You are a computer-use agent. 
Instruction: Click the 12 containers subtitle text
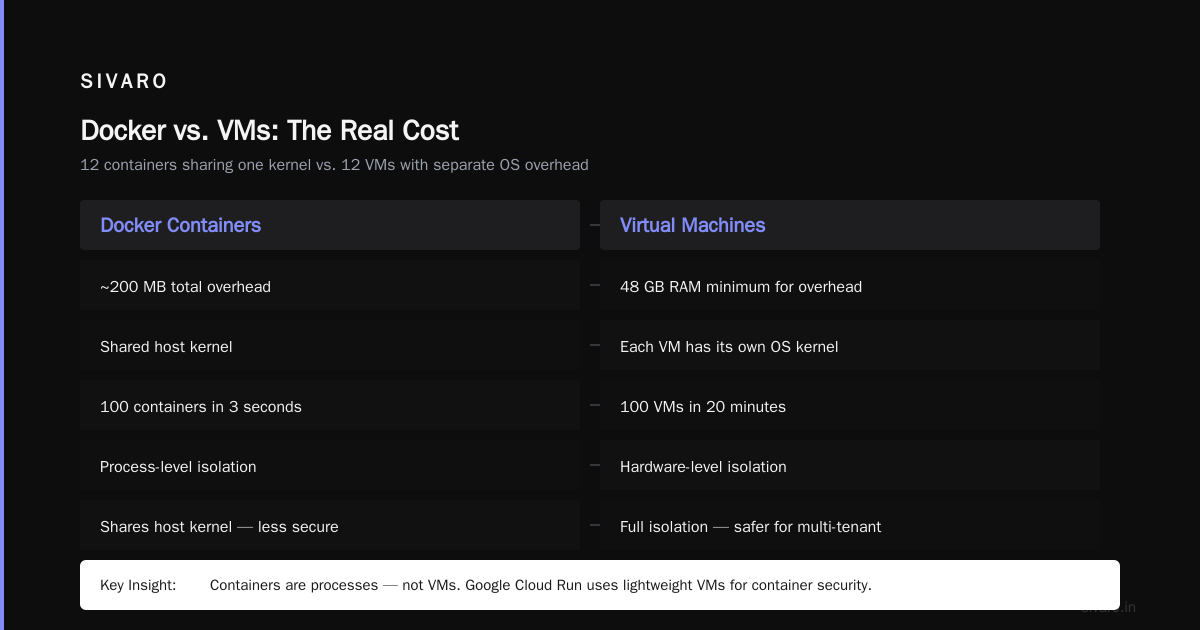334,165
